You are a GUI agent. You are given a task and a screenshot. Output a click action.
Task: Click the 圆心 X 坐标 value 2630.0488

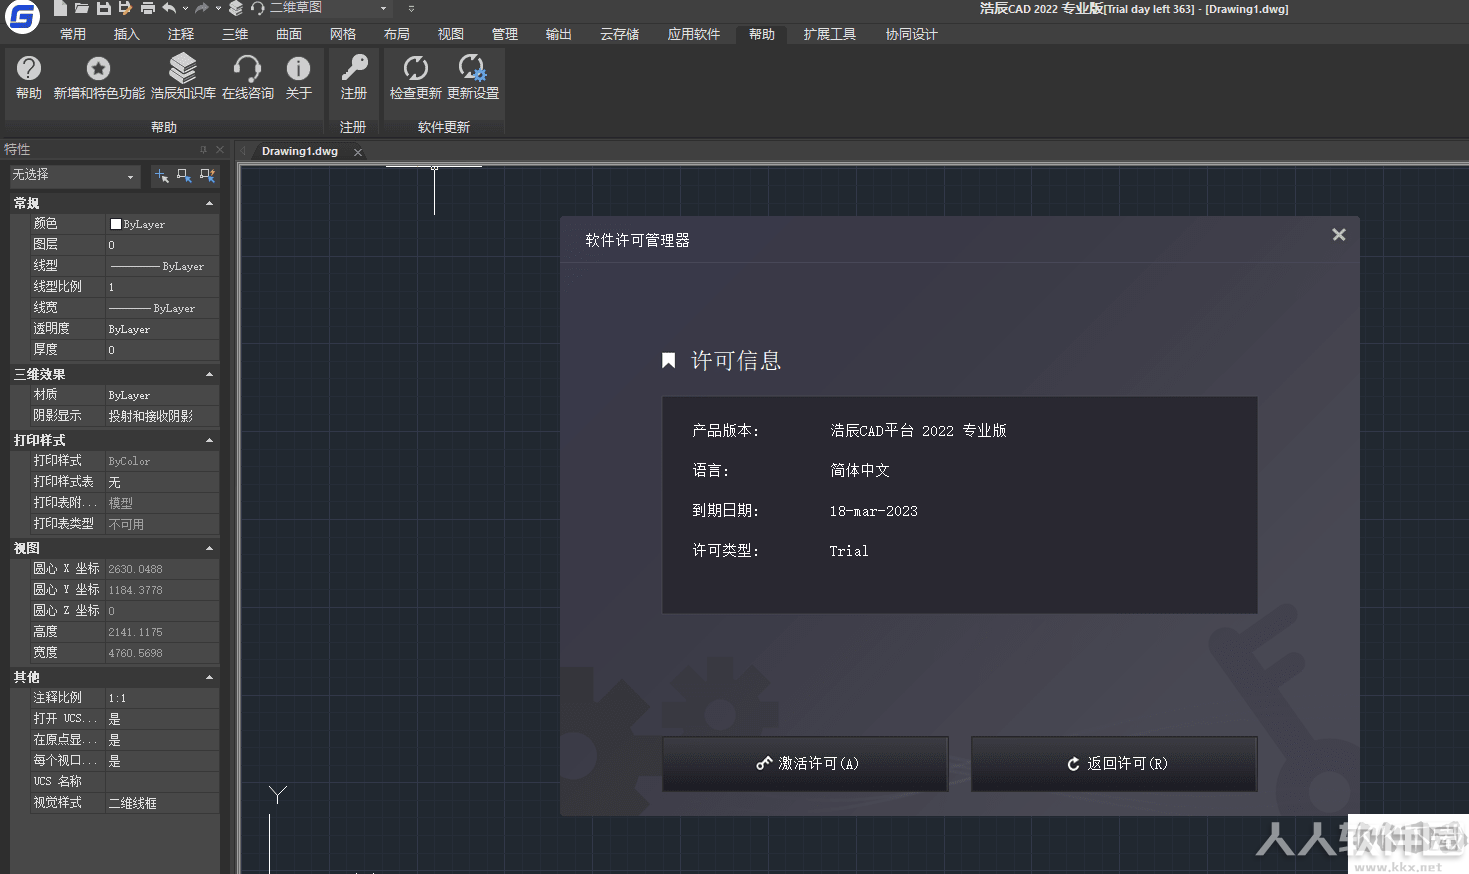[162, 569]
